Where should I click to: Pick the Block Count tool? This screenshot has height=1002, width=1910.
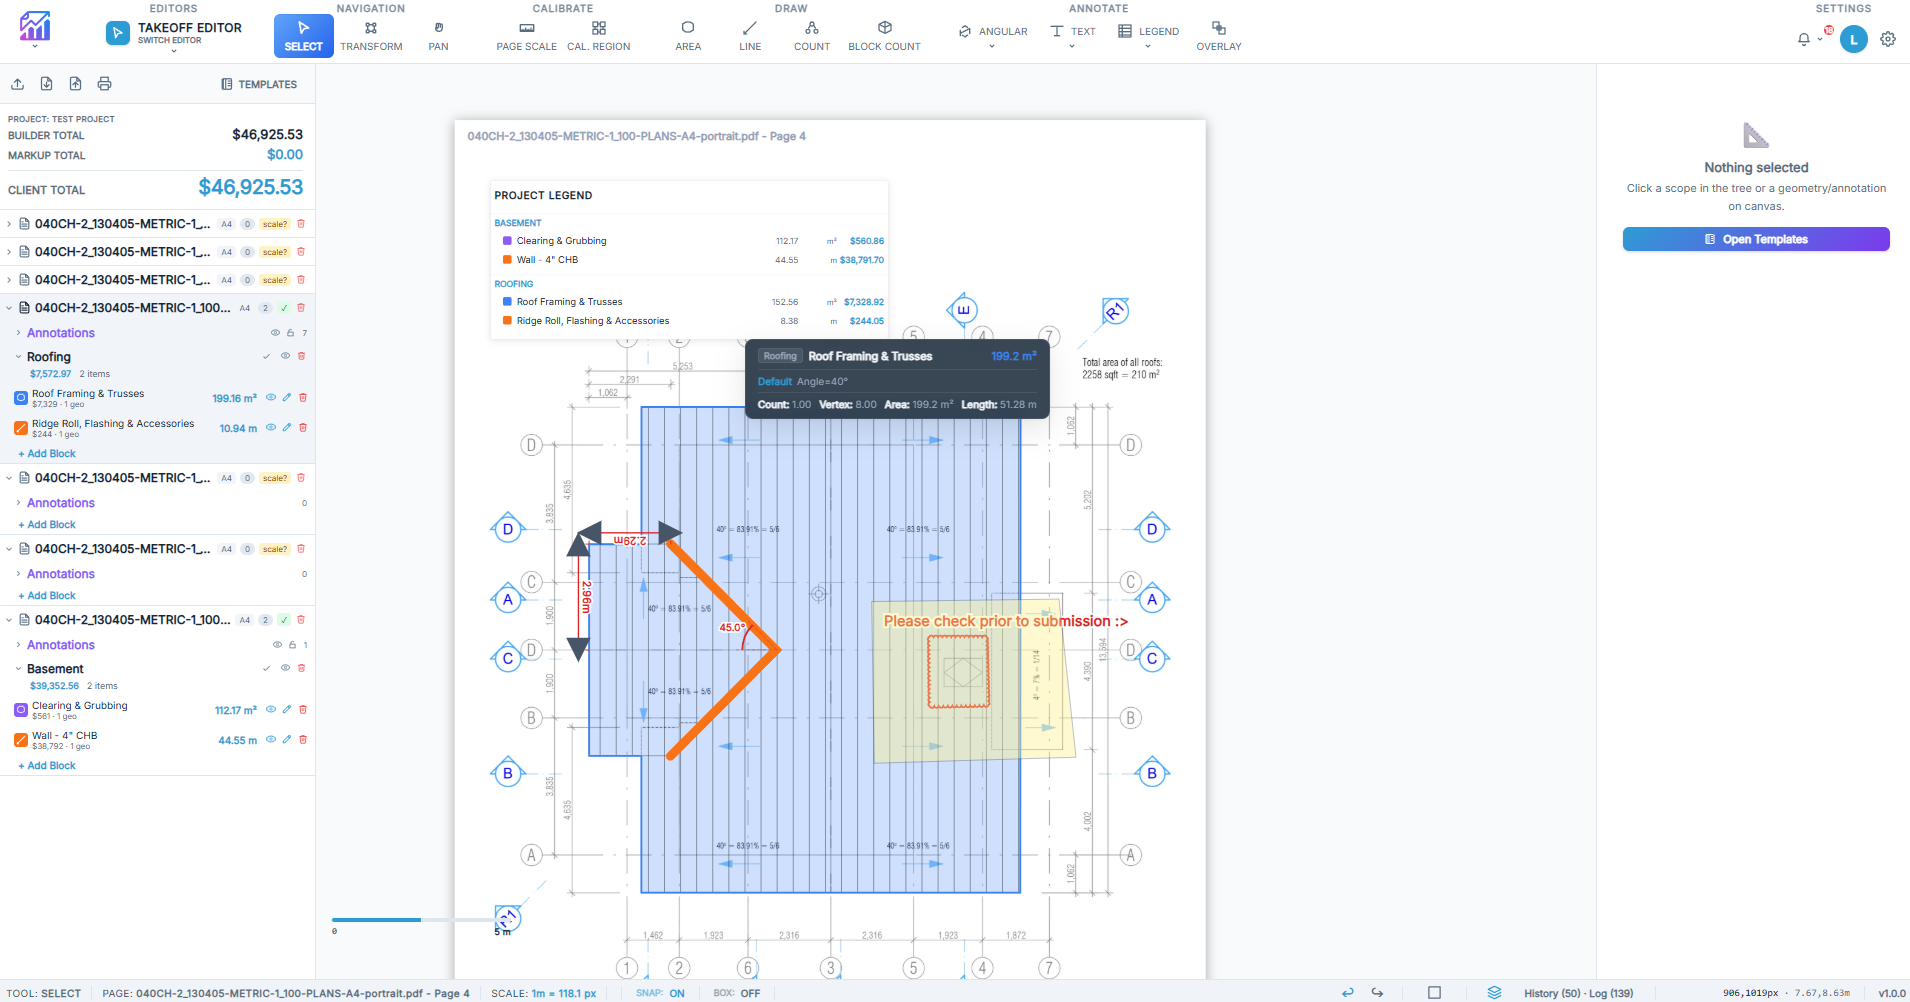tap(884, 35)
